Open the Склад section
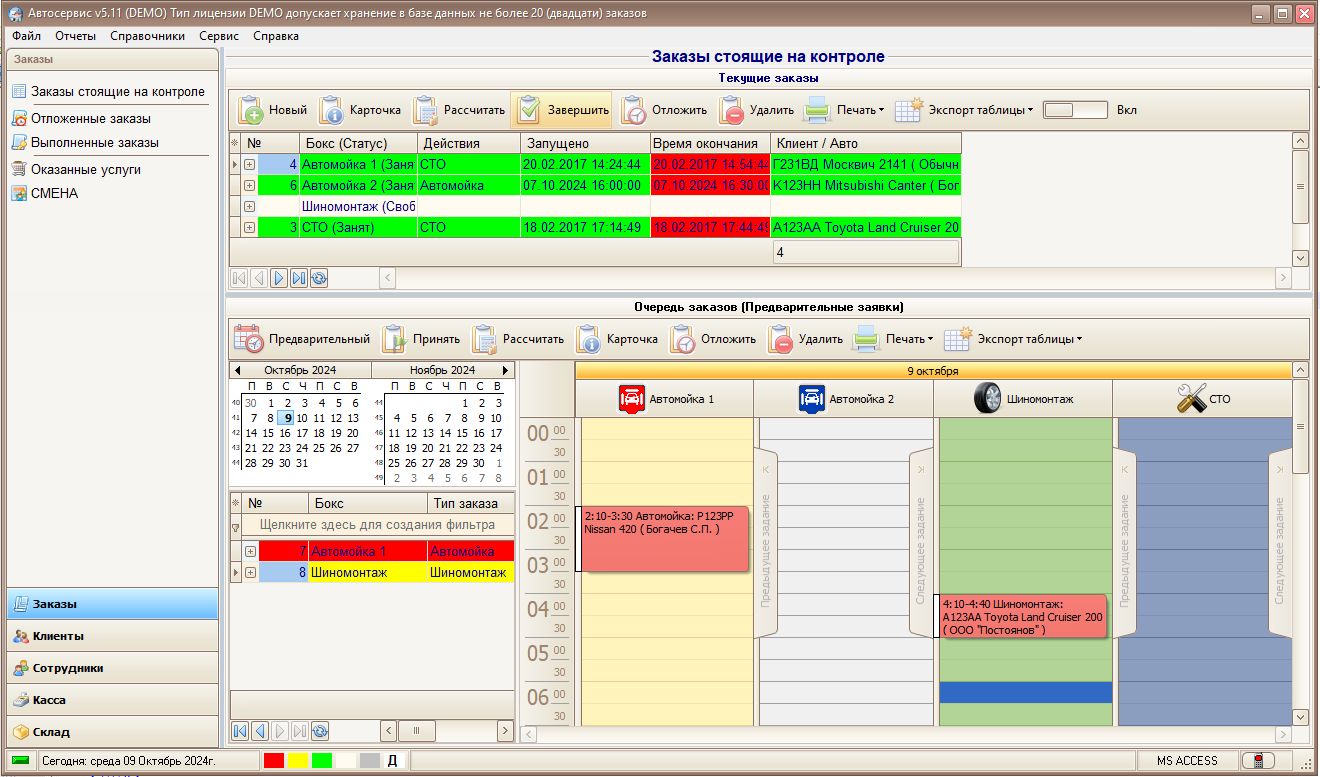This screenshot has width=1320, height=777. 111,732
